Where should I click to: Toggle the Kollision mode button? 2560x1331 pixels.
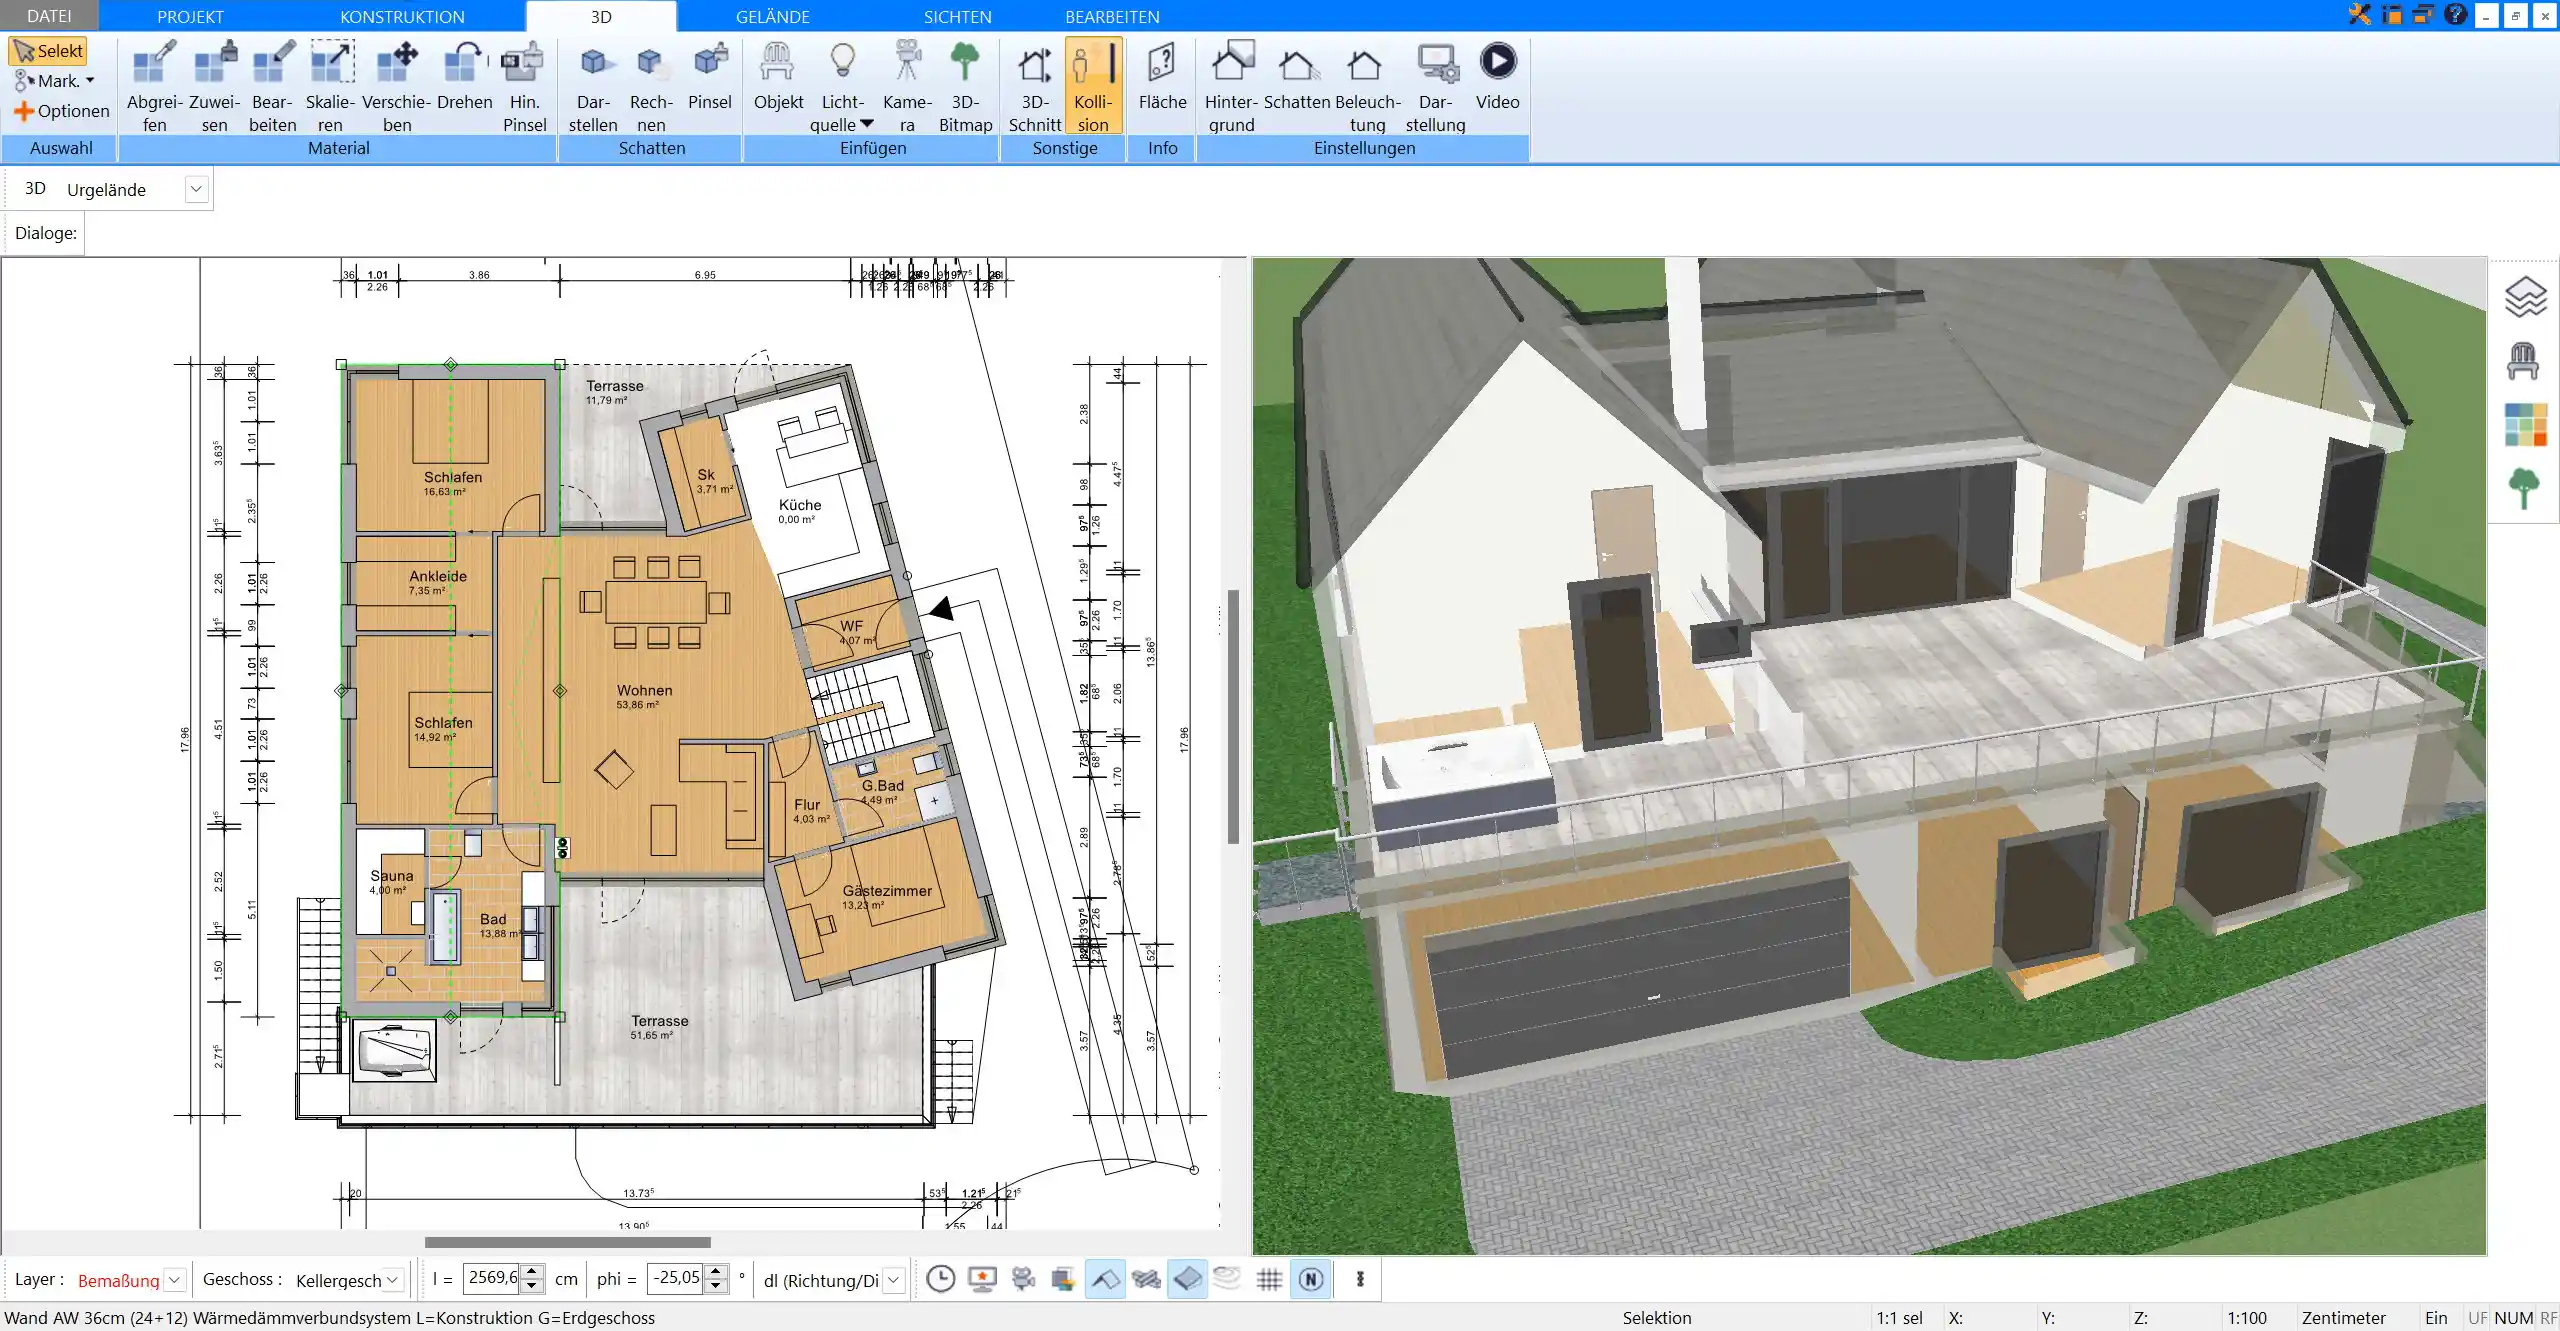click(x=1093, y=87)
